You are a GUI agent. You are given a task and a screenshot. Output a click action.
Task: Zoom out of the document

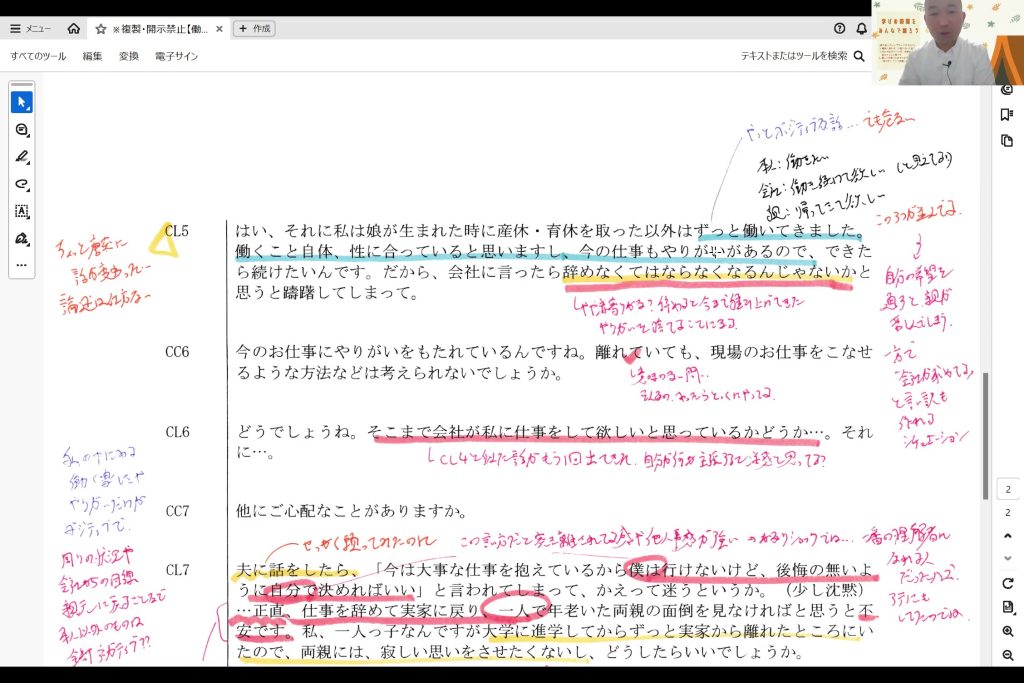click(x=1008, y=655)
